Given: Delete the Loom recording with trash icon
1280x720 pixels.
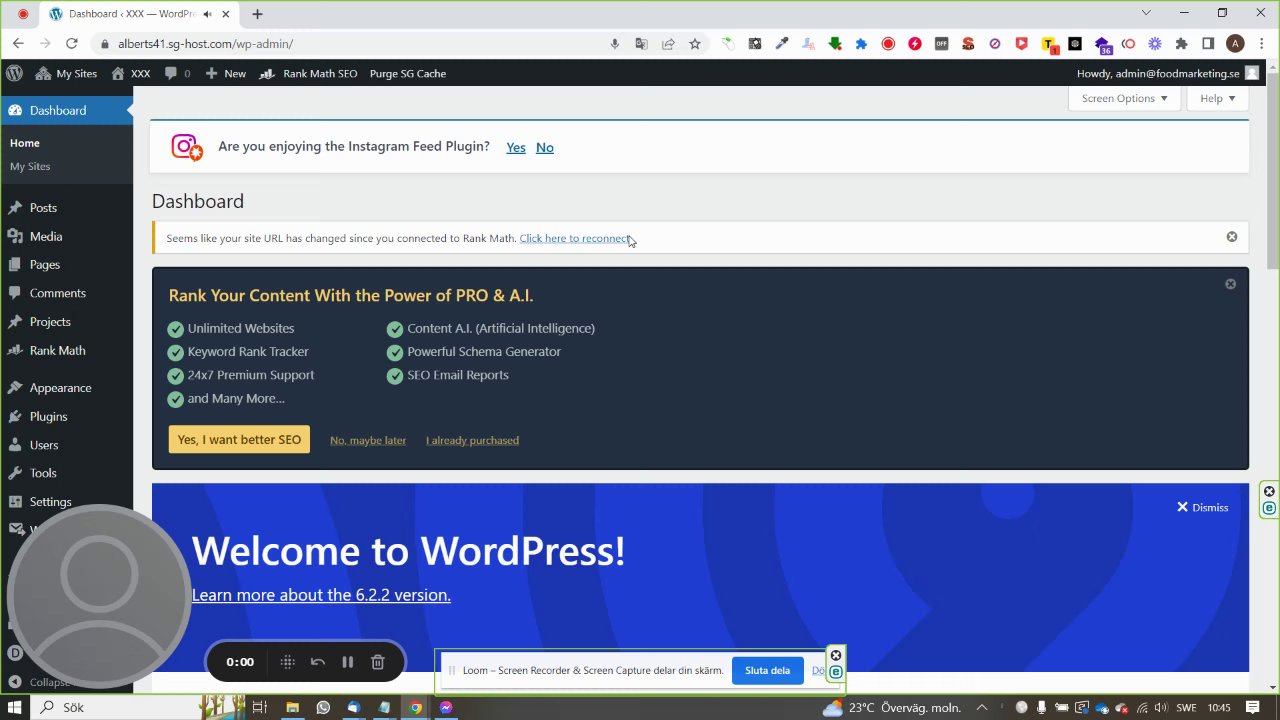Looking at the screenshot, I should coord(378,662).
